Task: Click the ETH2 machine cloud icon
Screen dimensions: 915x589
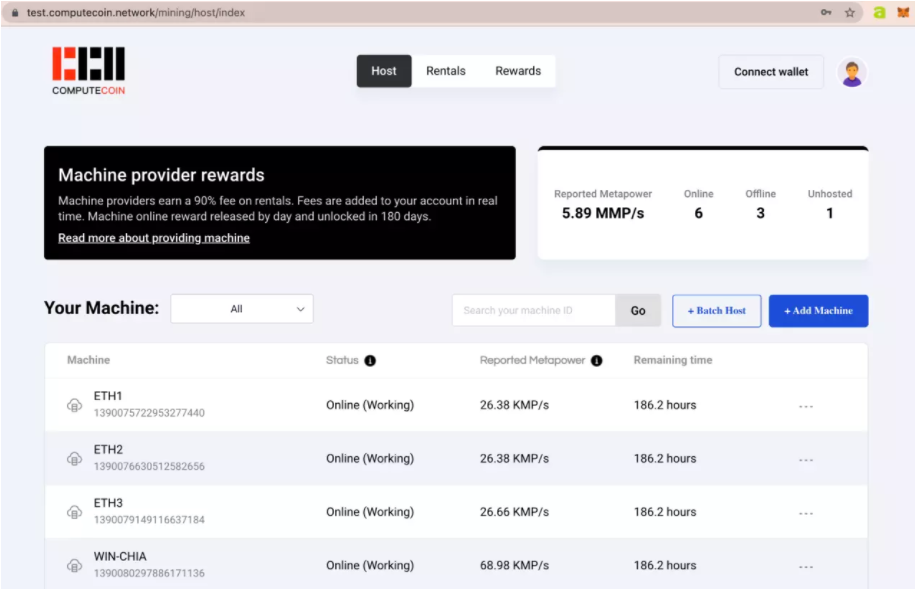Action: pyautogui.click(x=74, y=458)
